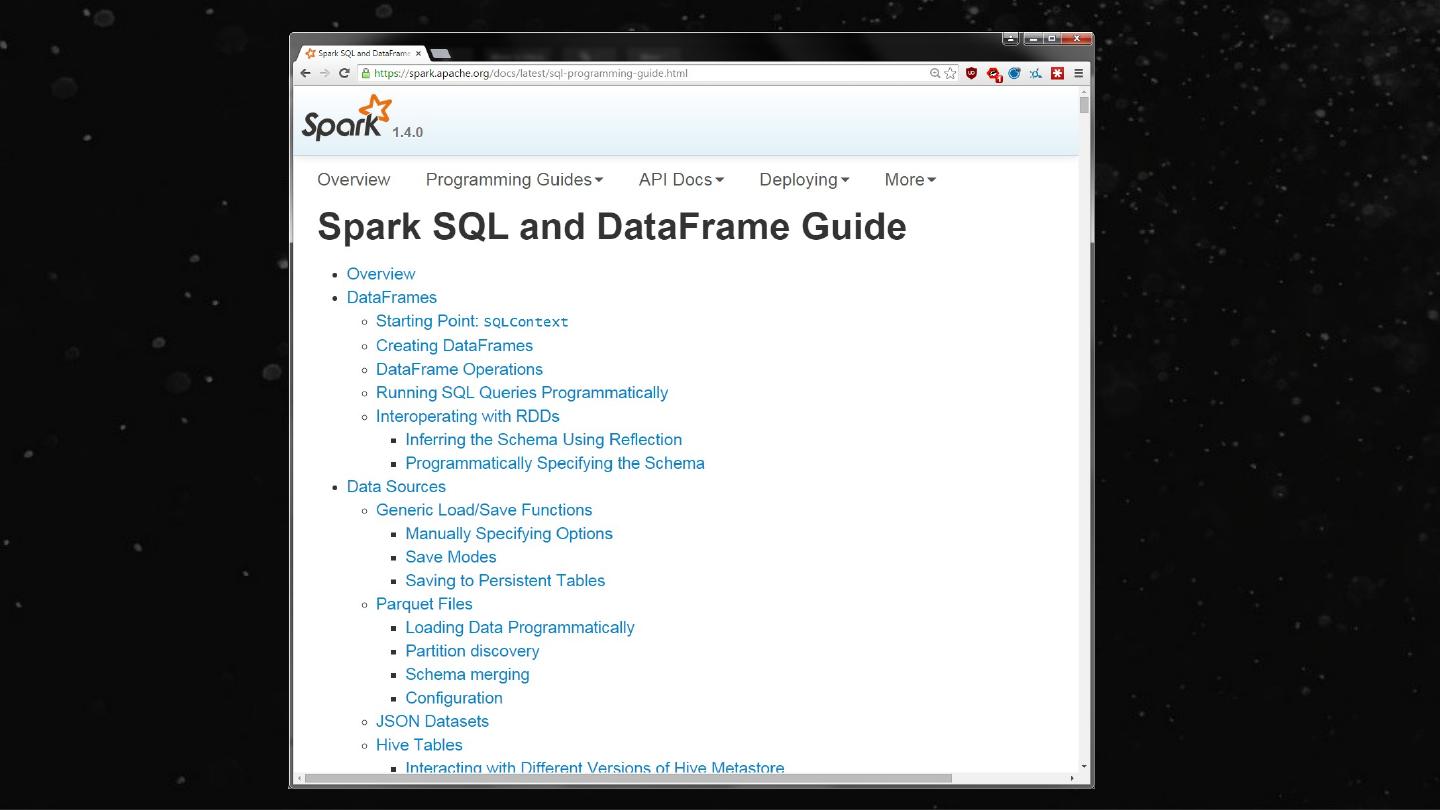The image size is (1440, 810).
Task: Reload the Spark documentation page
Action: tap(345, 73)
